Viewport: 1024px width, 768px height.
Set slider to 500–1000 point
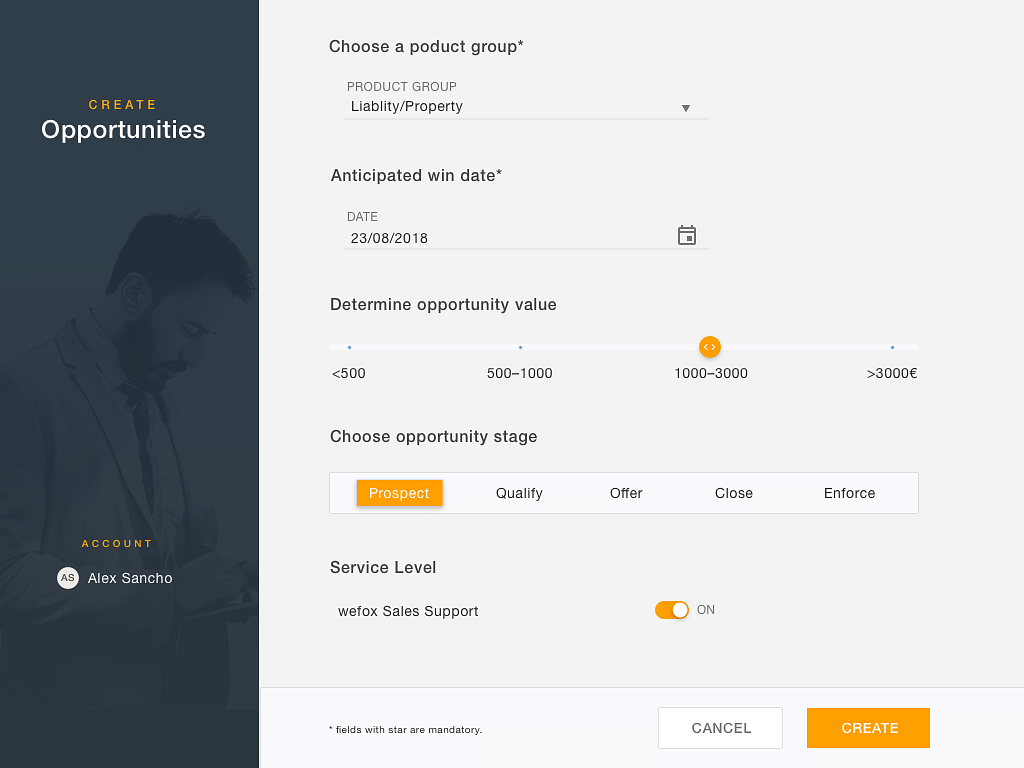click(520, 347)
